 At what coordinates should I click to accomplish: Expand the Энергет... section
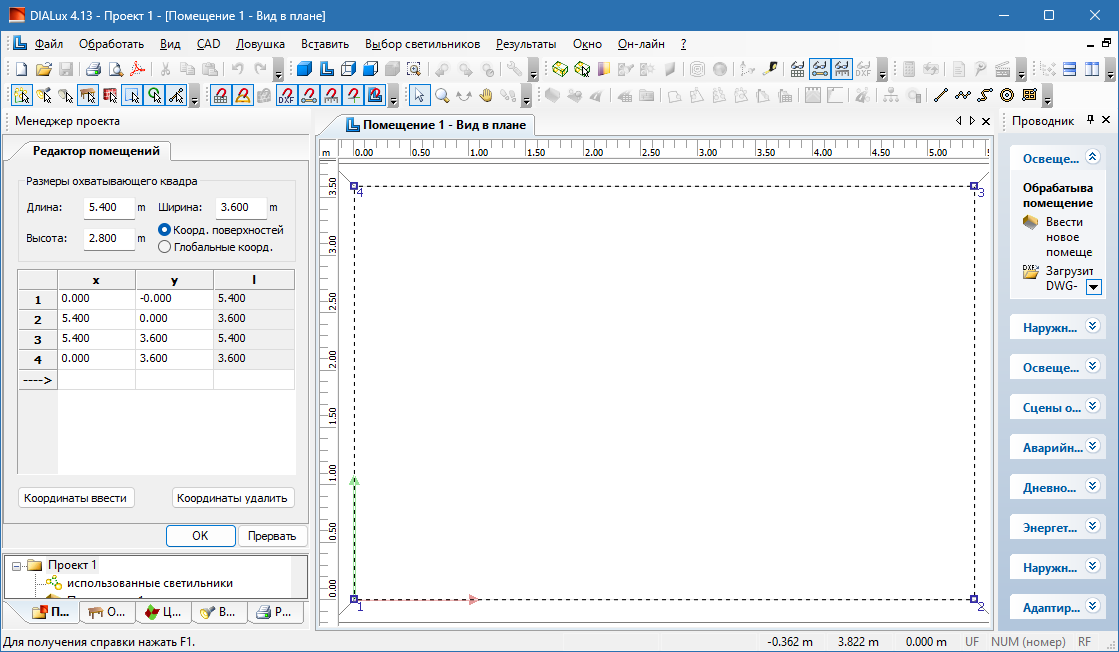click(x=1093, y=526)
